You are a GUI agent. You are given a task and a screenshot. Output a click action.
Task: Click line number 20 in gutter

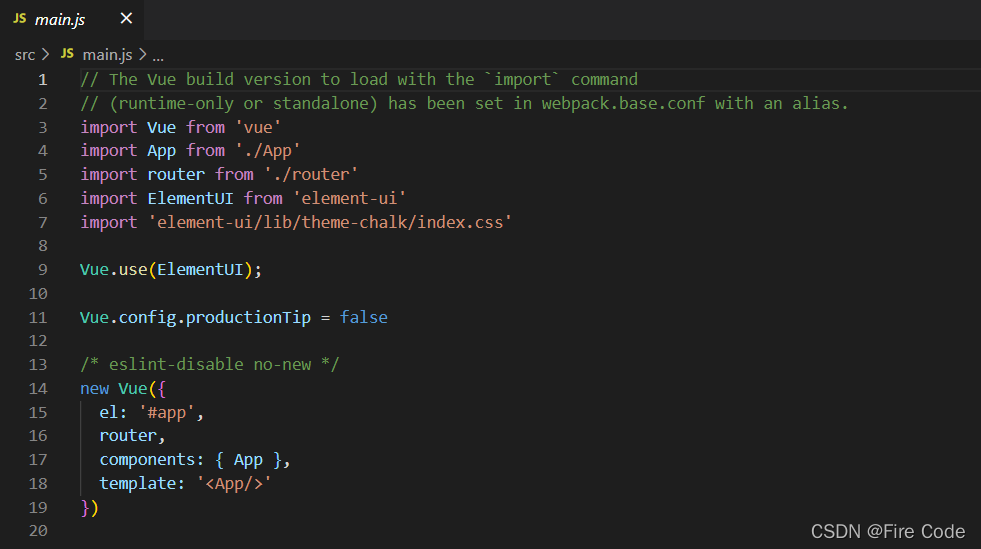coord(38,531)
